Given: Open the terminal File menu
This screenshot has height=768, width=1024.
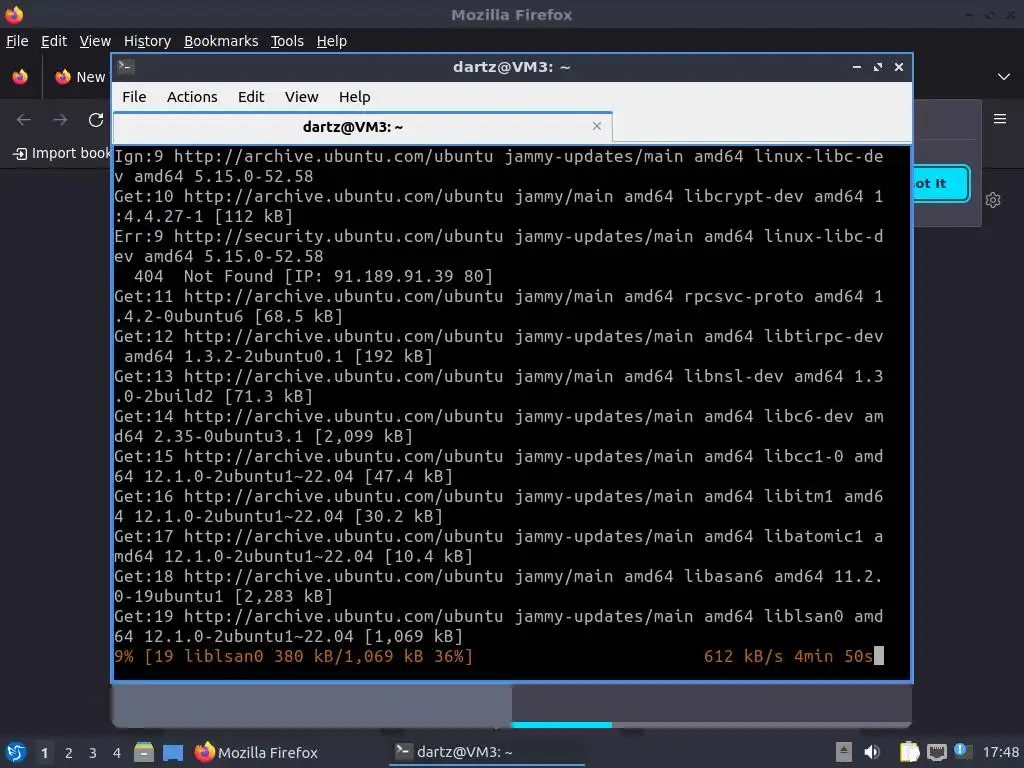Looking at the screenshot, I should (x=134, y=97).
